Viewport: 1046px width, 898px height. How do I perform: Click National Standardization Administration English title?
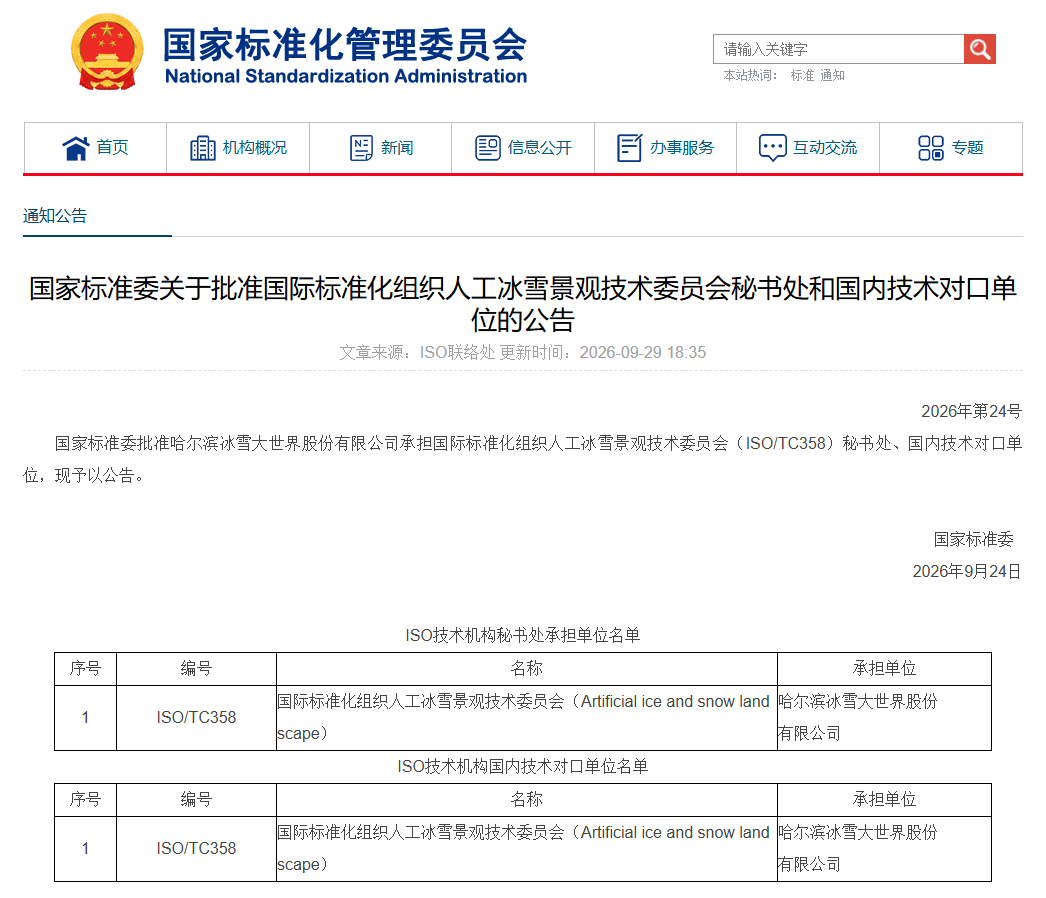click(346, 76)
